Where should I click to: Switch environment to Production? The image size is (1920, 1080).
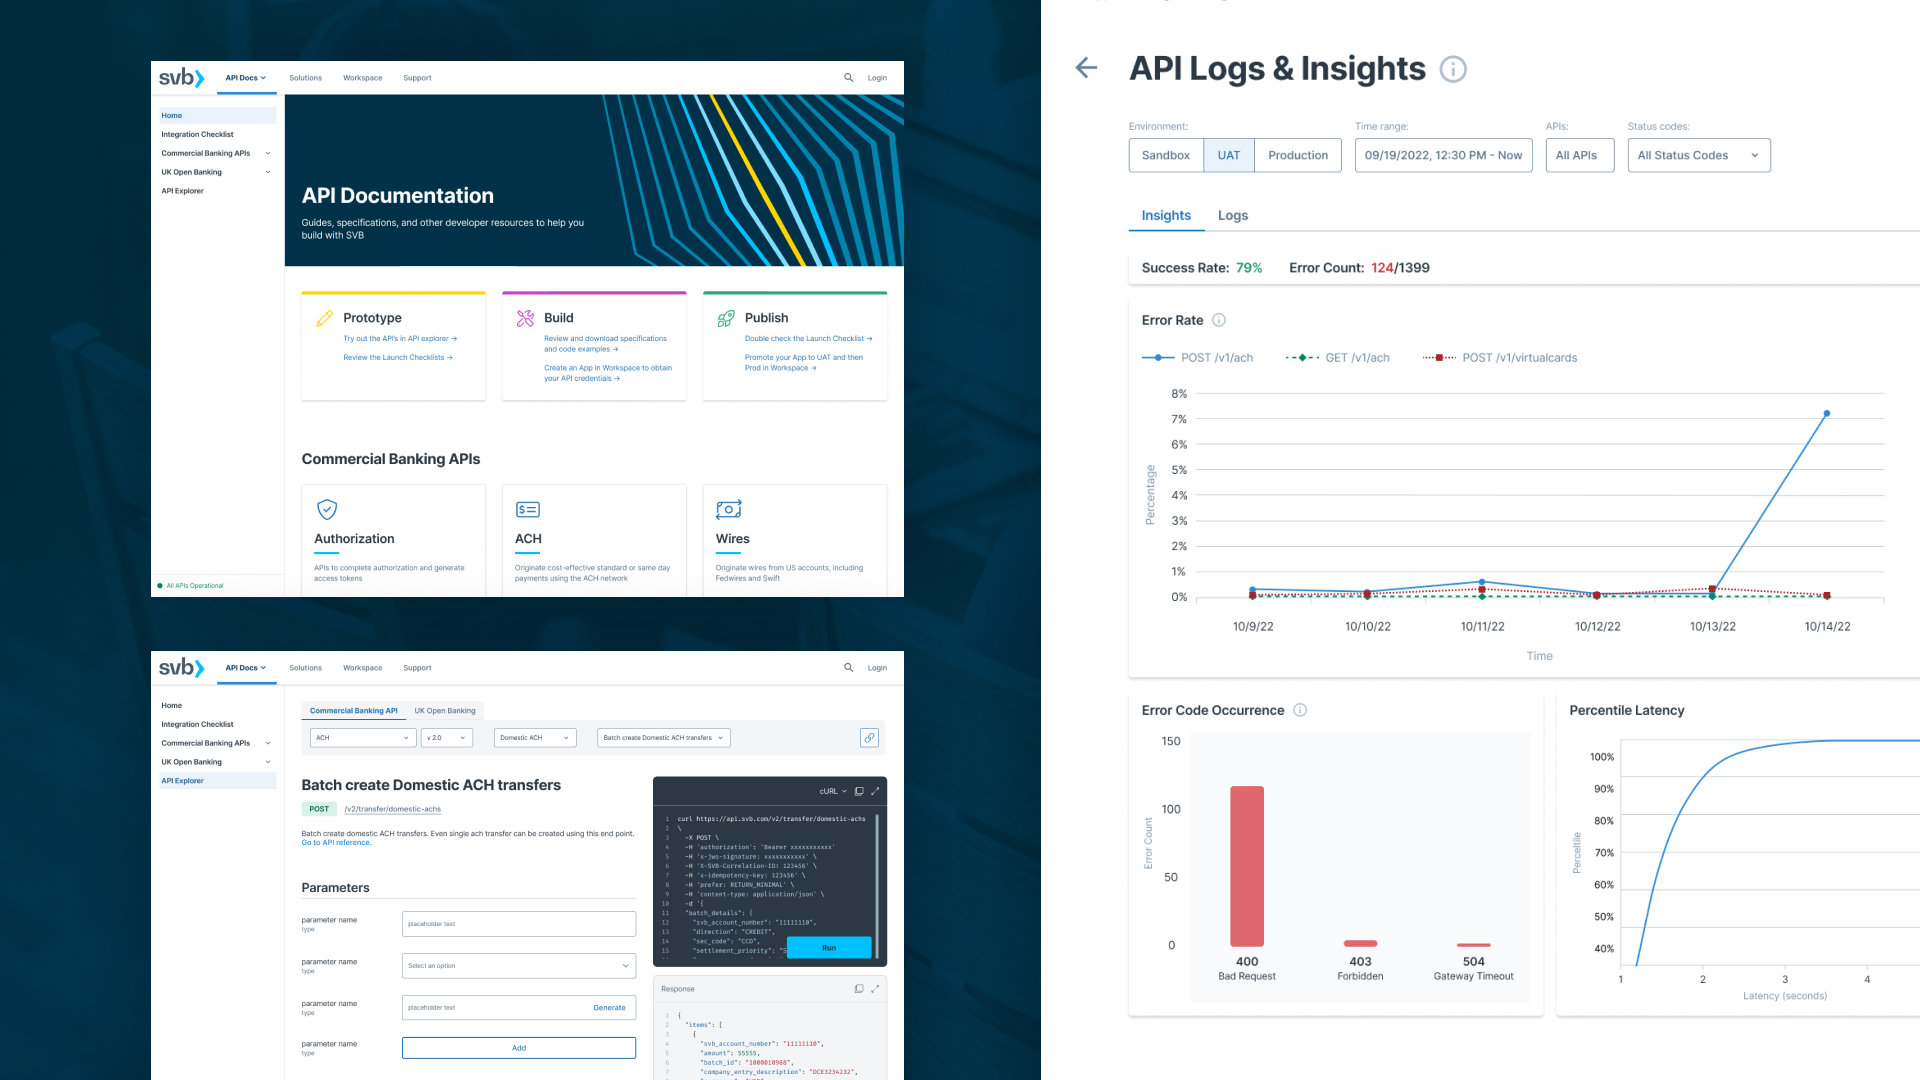pos(1297,155)
